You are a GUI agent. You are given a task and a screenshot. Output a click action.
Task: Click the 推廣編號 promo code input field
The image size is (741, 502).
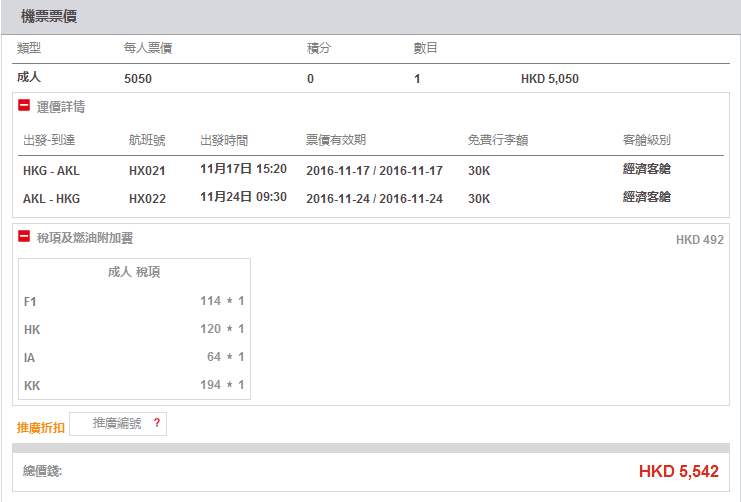coord(118,424)
